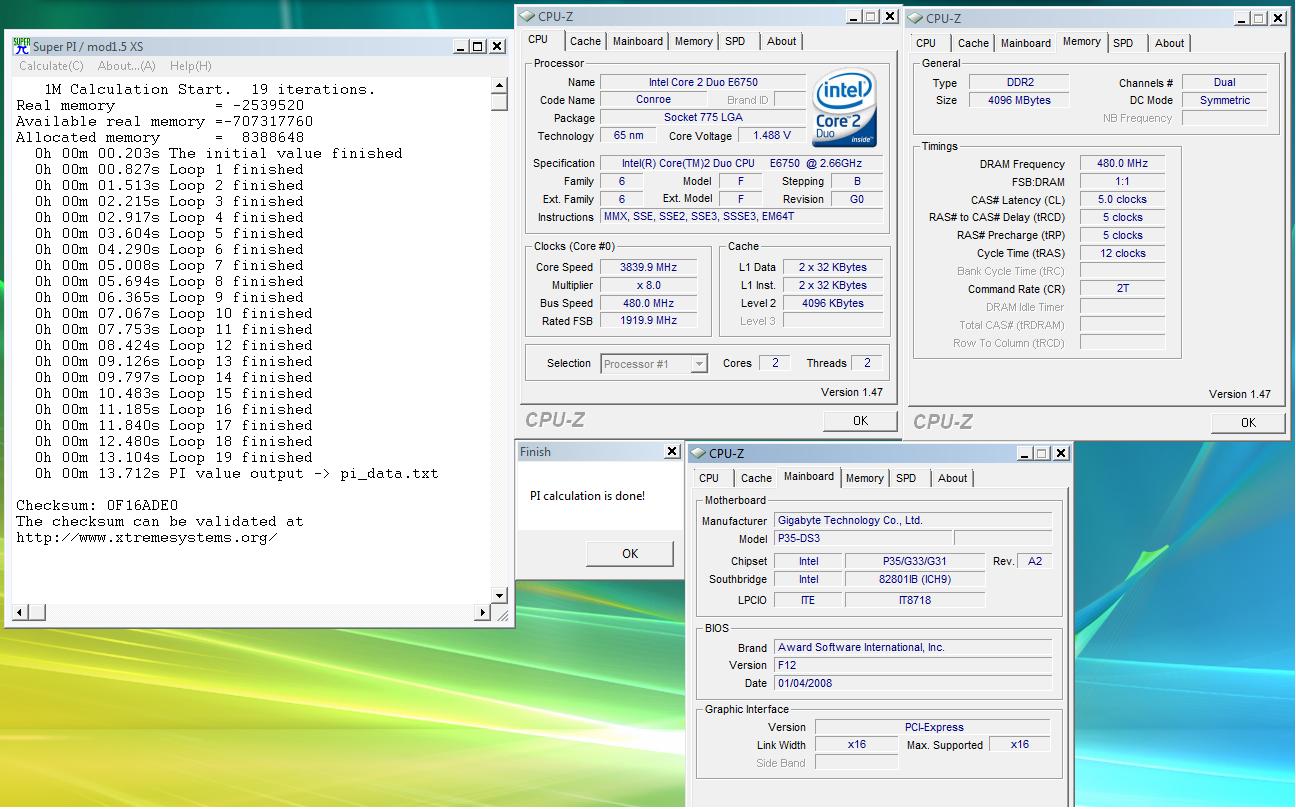
Task: Select SPD tab in the Mainboard CPU-Z window
Action: click(906, 478)
